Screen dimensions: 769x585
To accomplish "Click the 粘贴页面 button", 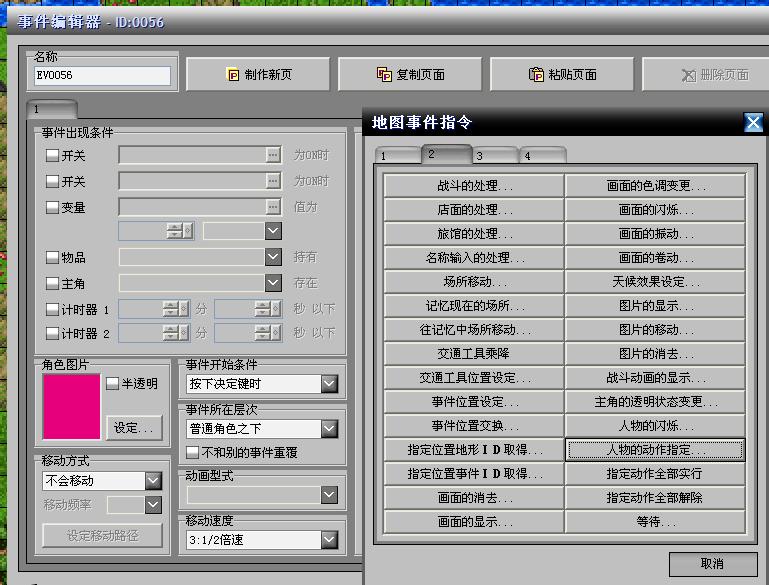I will pos(562,75).
